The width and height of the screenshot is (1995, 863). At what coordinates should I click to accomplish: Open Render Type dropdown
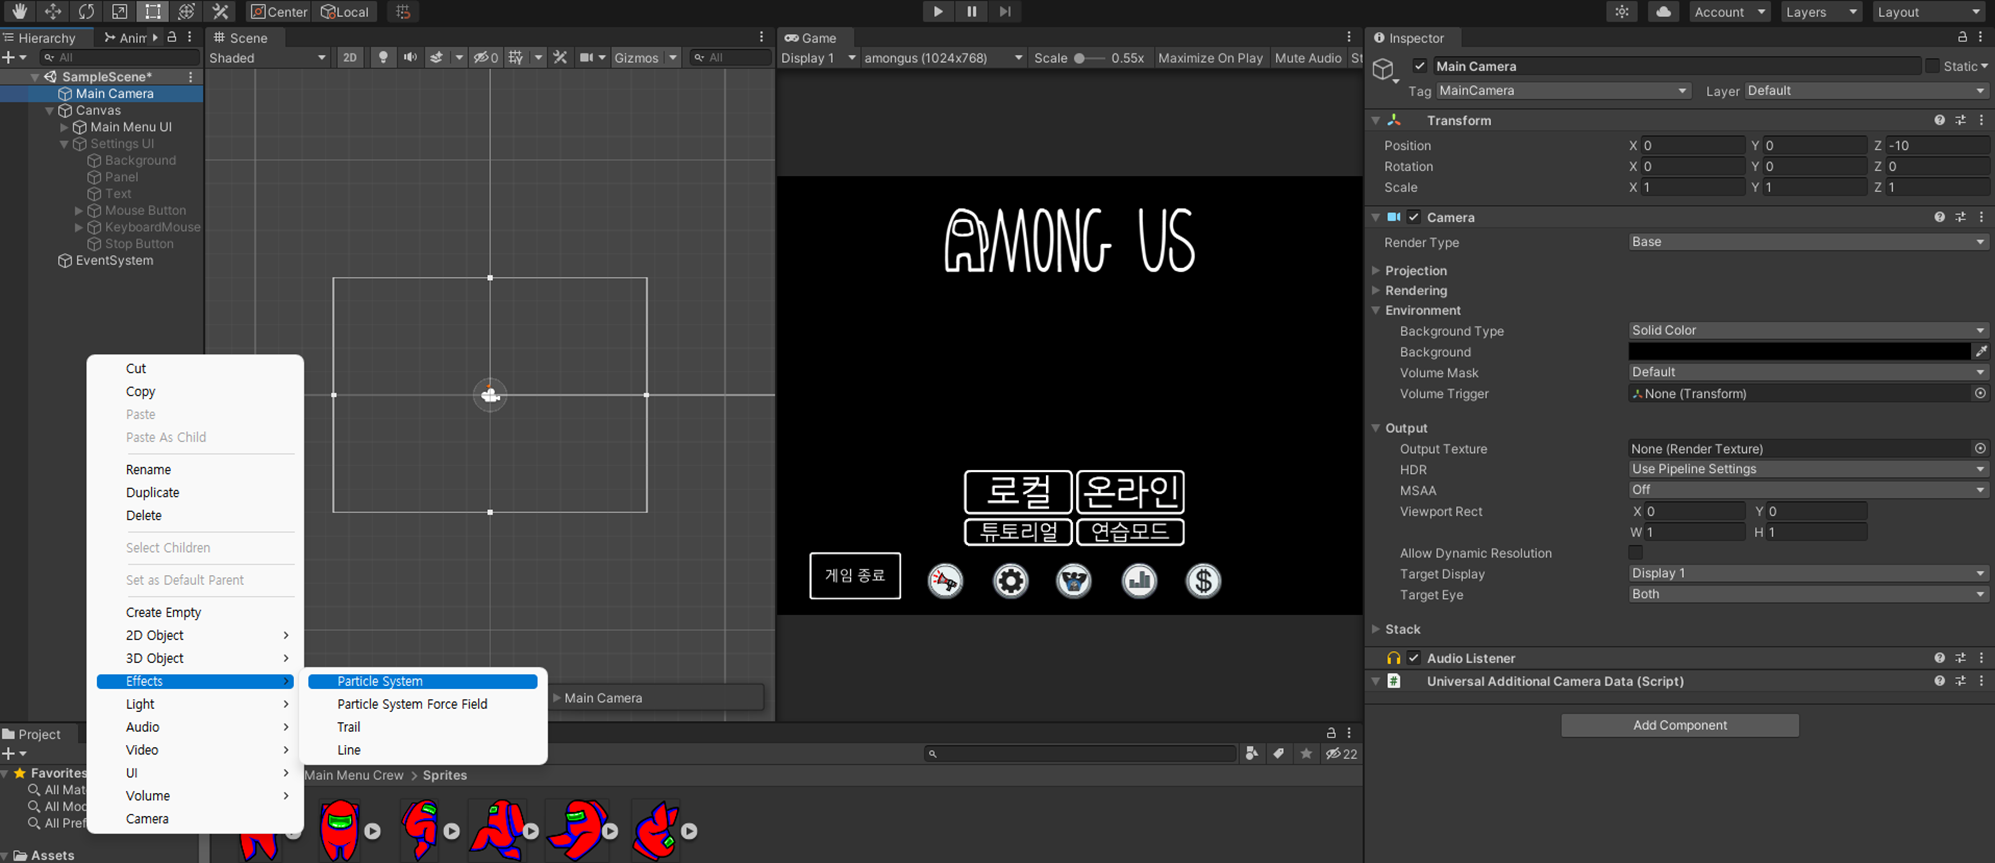click(1808, 242)
